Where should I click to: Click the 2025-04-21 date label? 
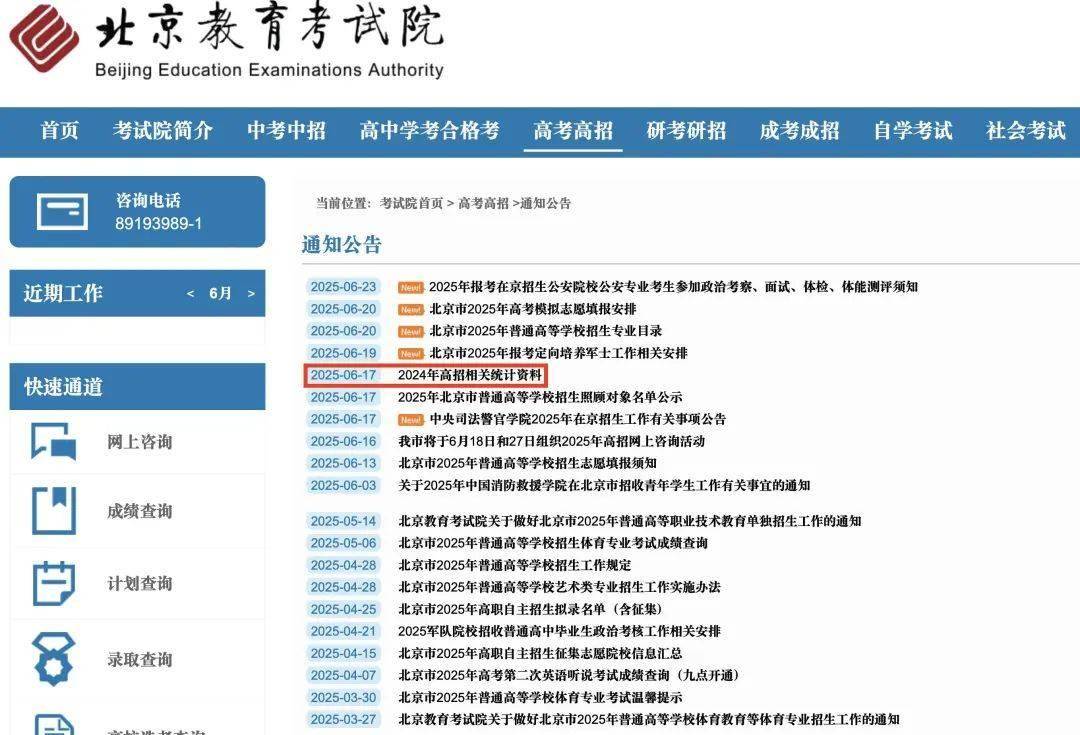coord(343,631)
